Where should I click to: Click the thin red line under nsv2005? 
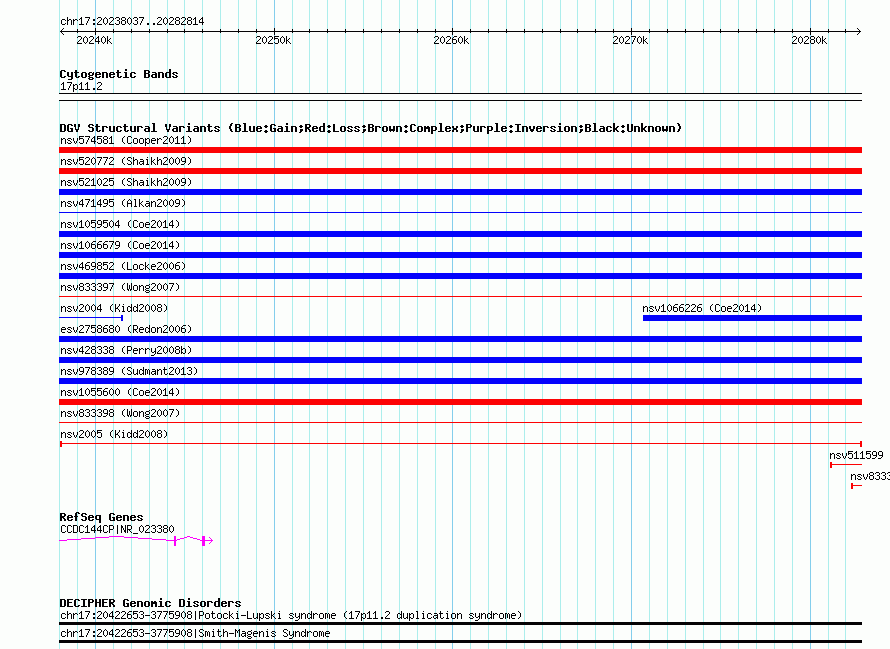[460, 443]
